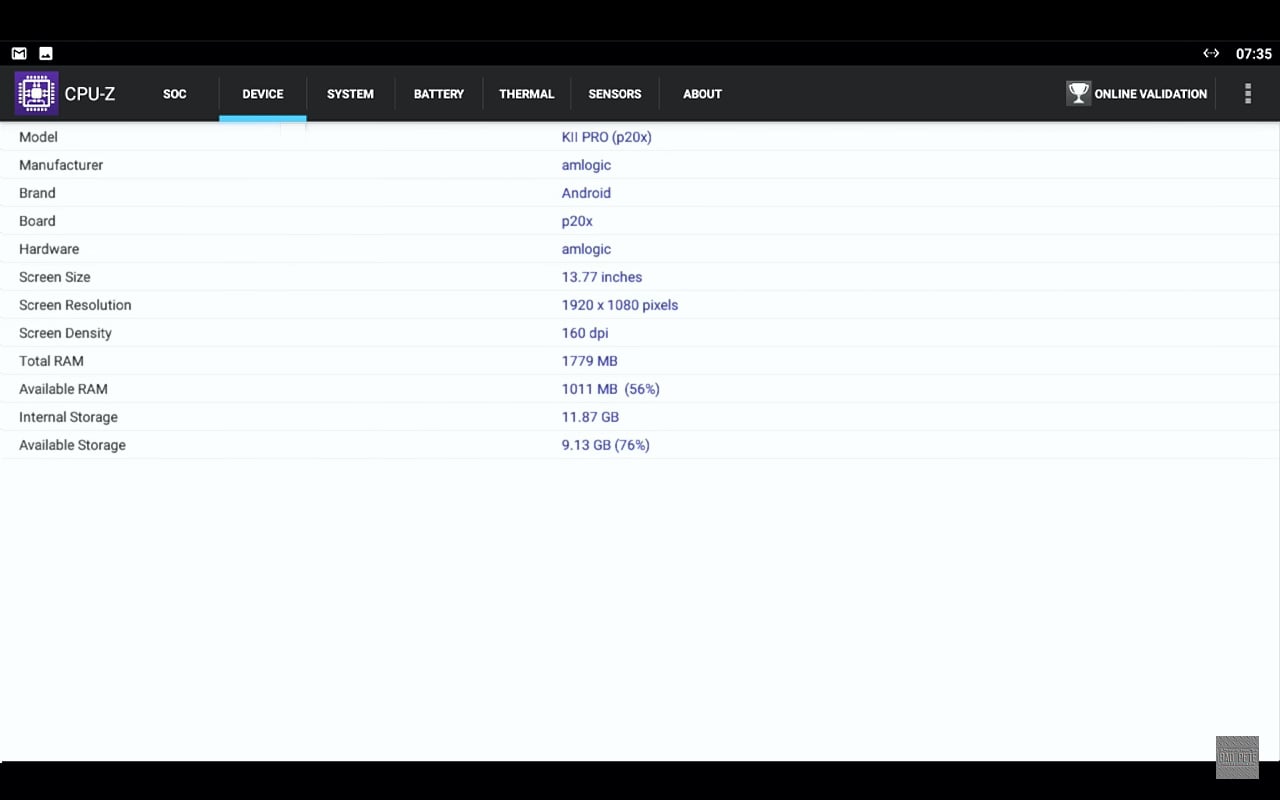
Task: Click the Screen Size row label
Action: (55, 277)
